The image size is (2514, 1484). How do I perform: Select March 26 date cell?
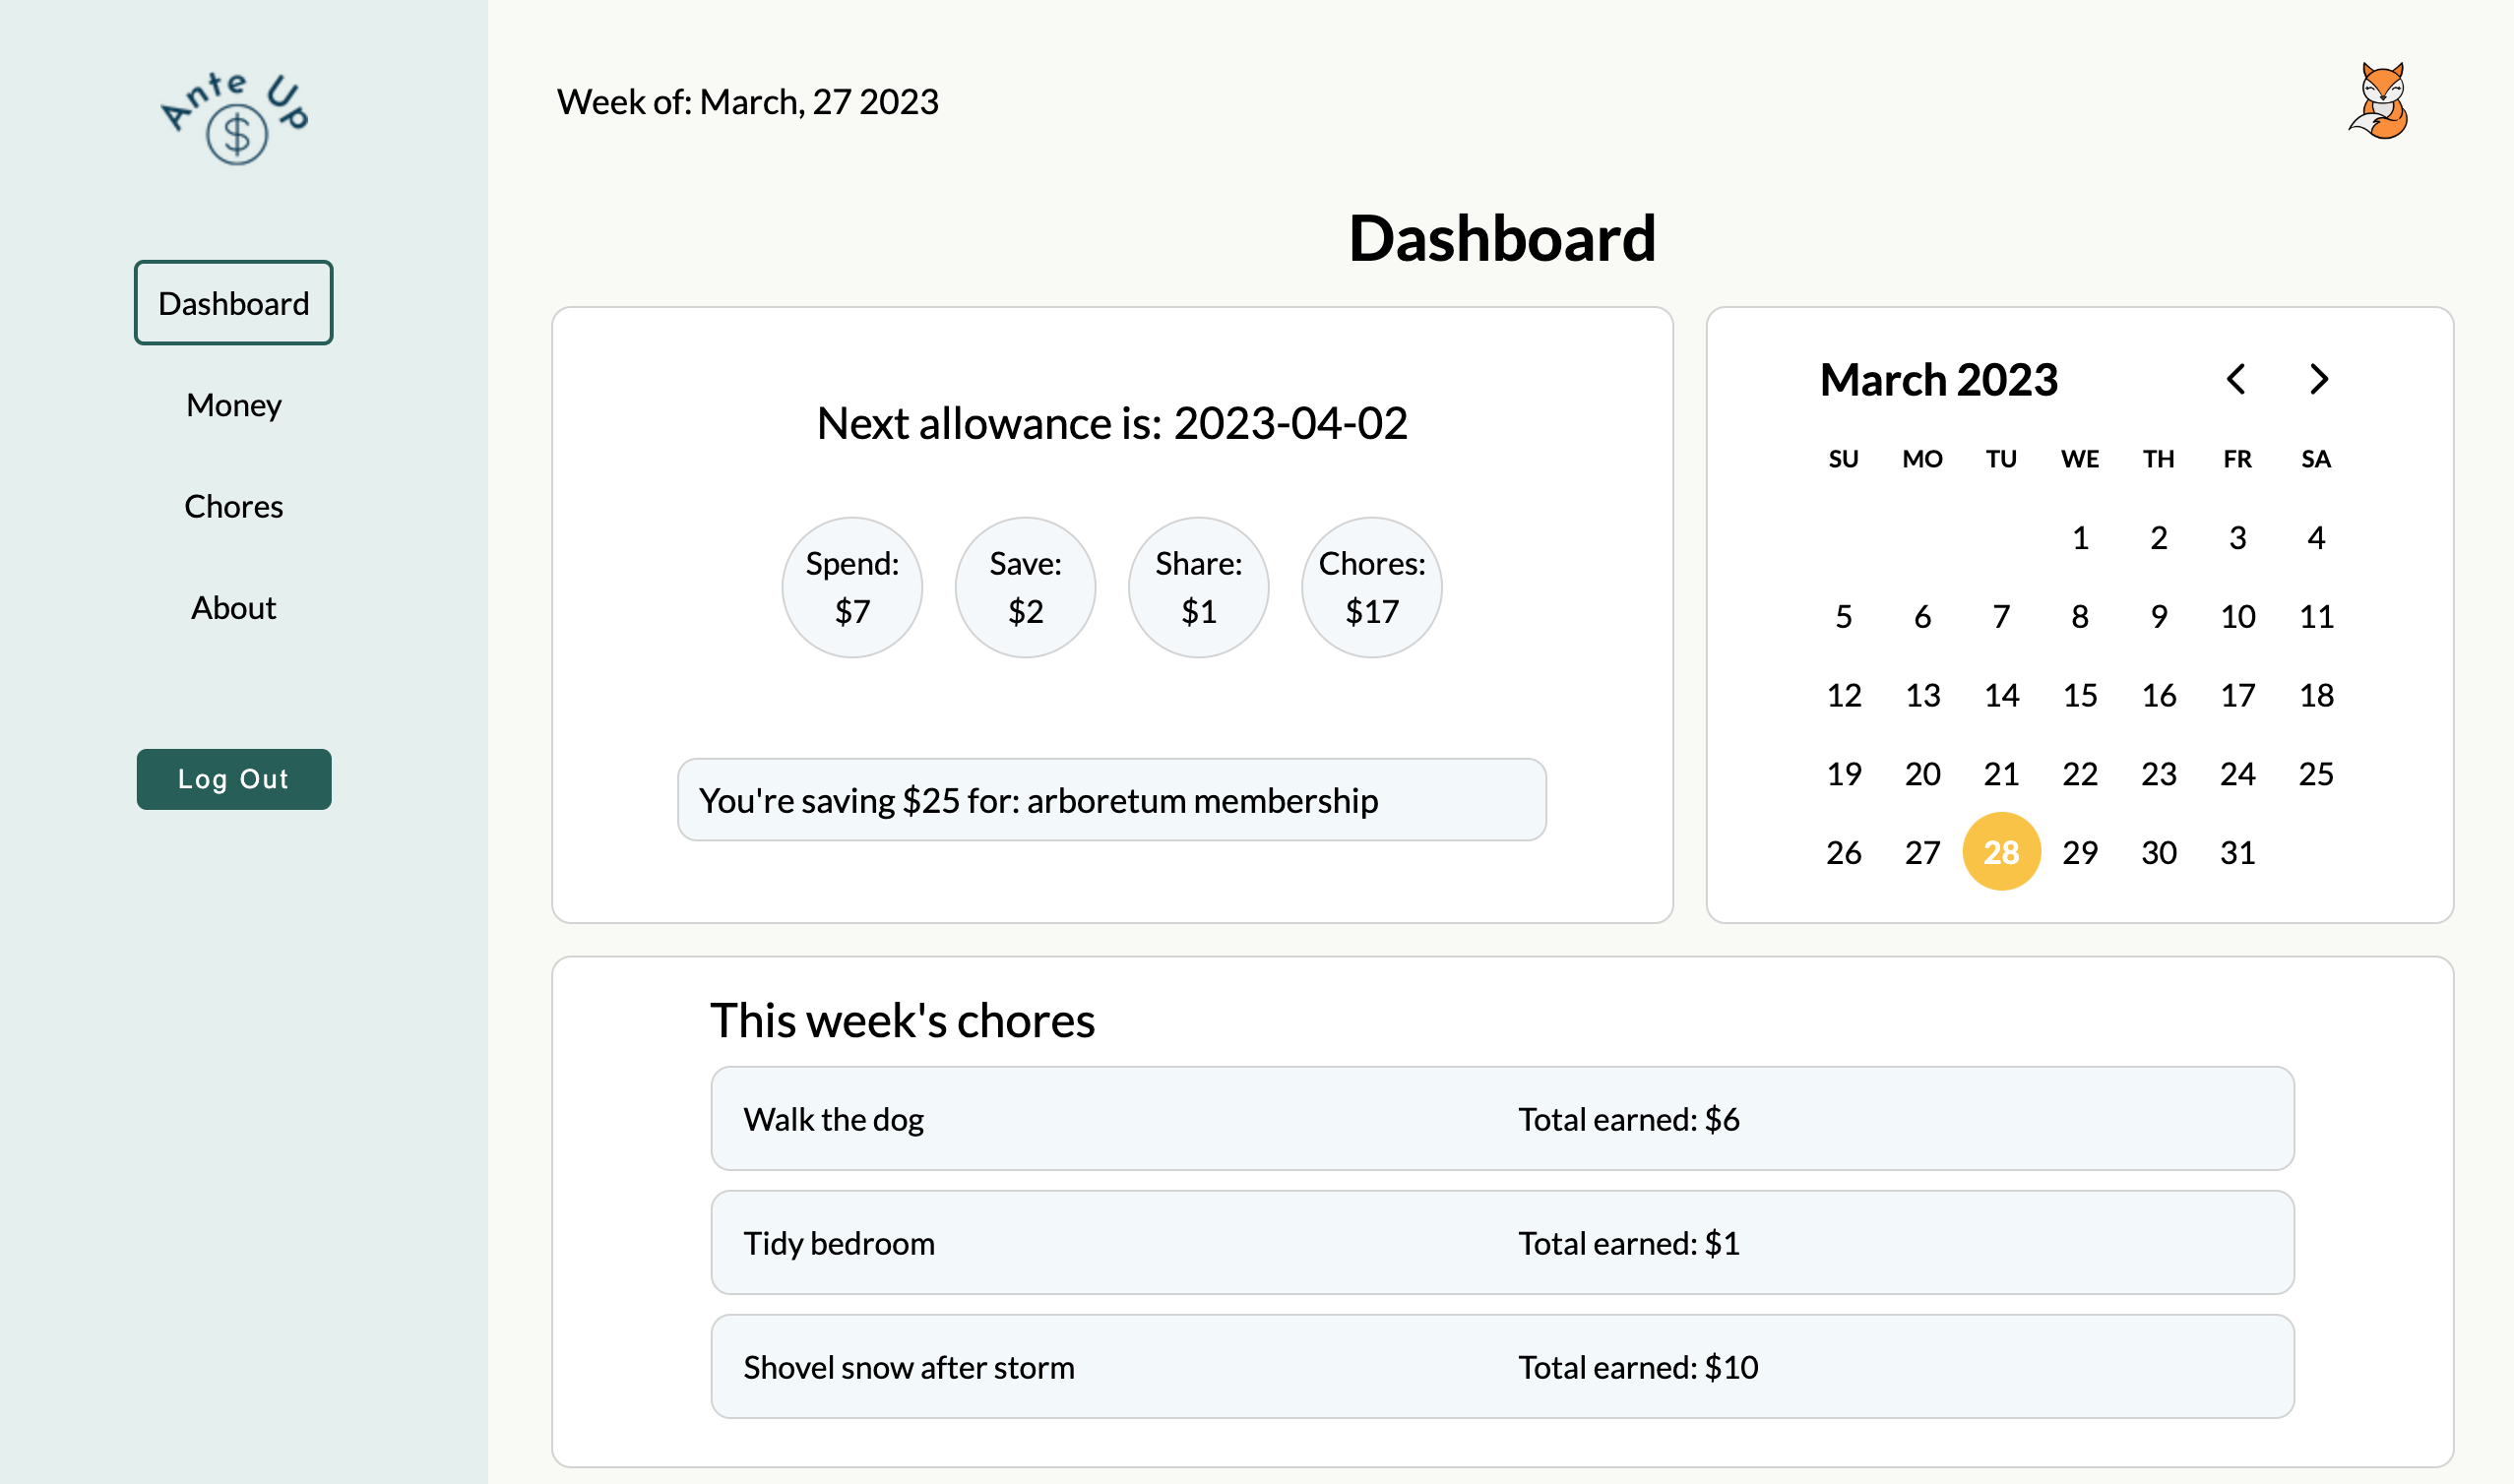tap(1844, 852)
